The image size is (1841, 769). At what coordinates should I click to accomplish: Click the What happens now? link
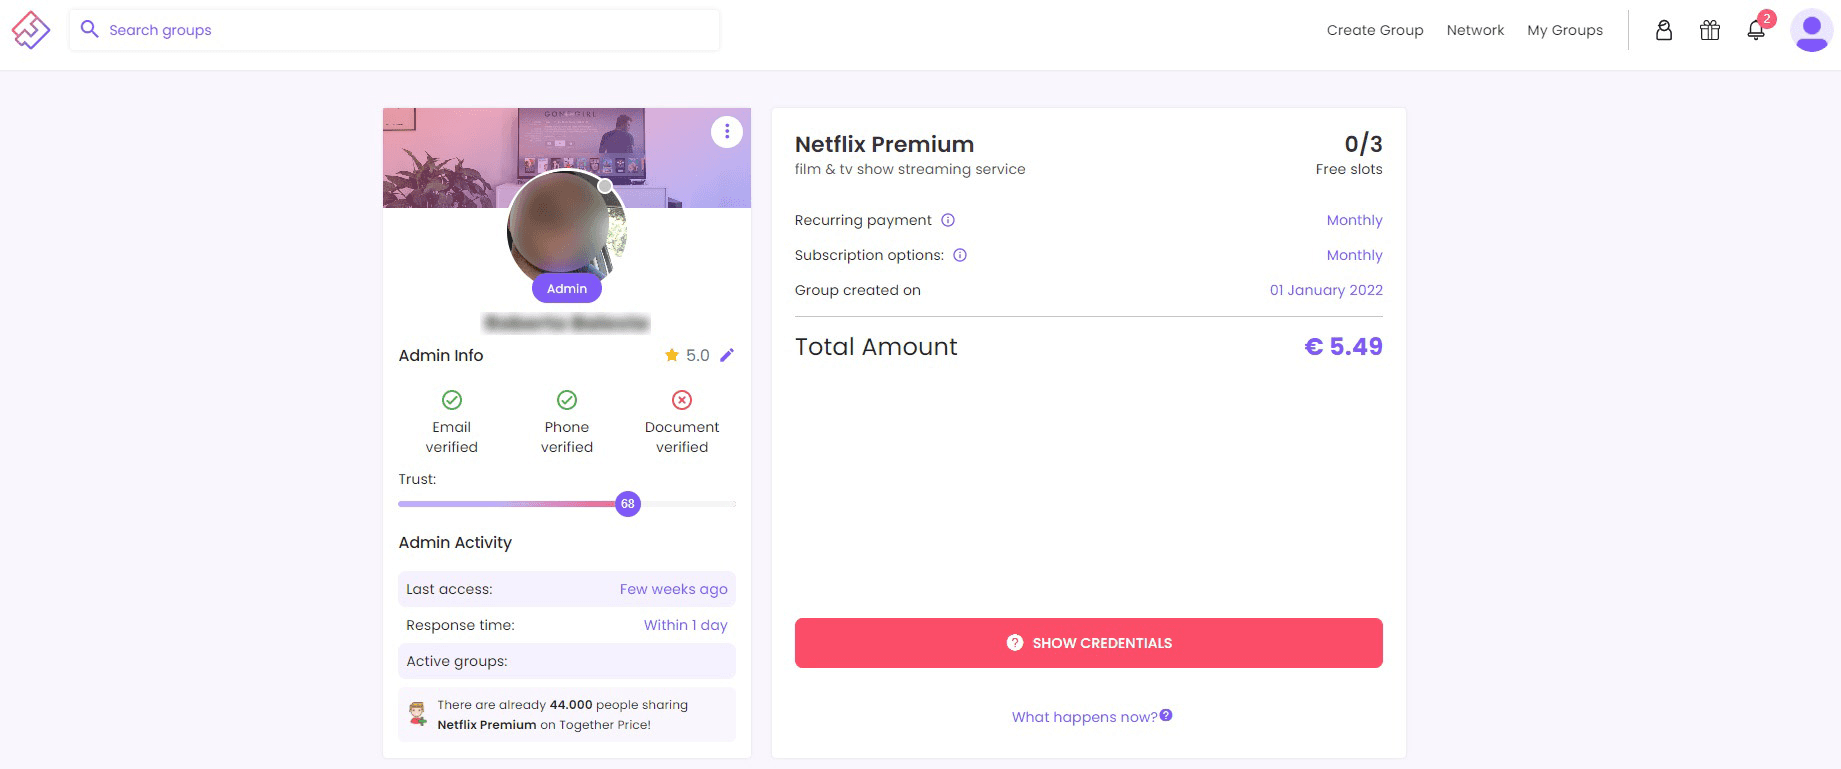click(x=1084, y=717)
